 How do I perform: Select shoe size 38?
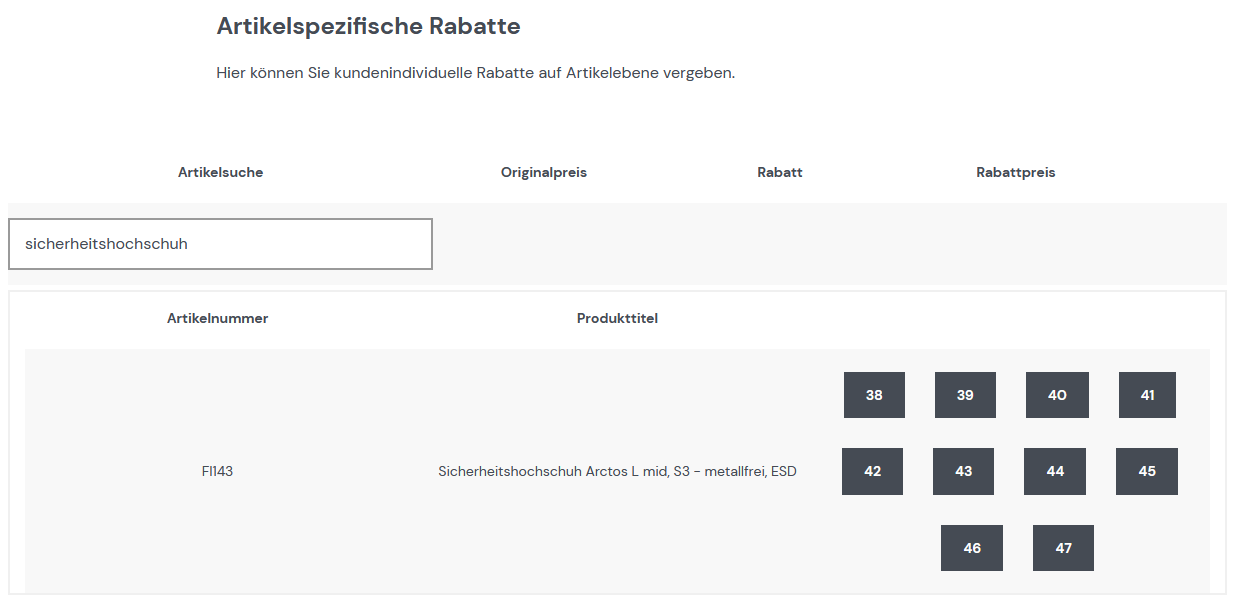(x=874, y=395)
